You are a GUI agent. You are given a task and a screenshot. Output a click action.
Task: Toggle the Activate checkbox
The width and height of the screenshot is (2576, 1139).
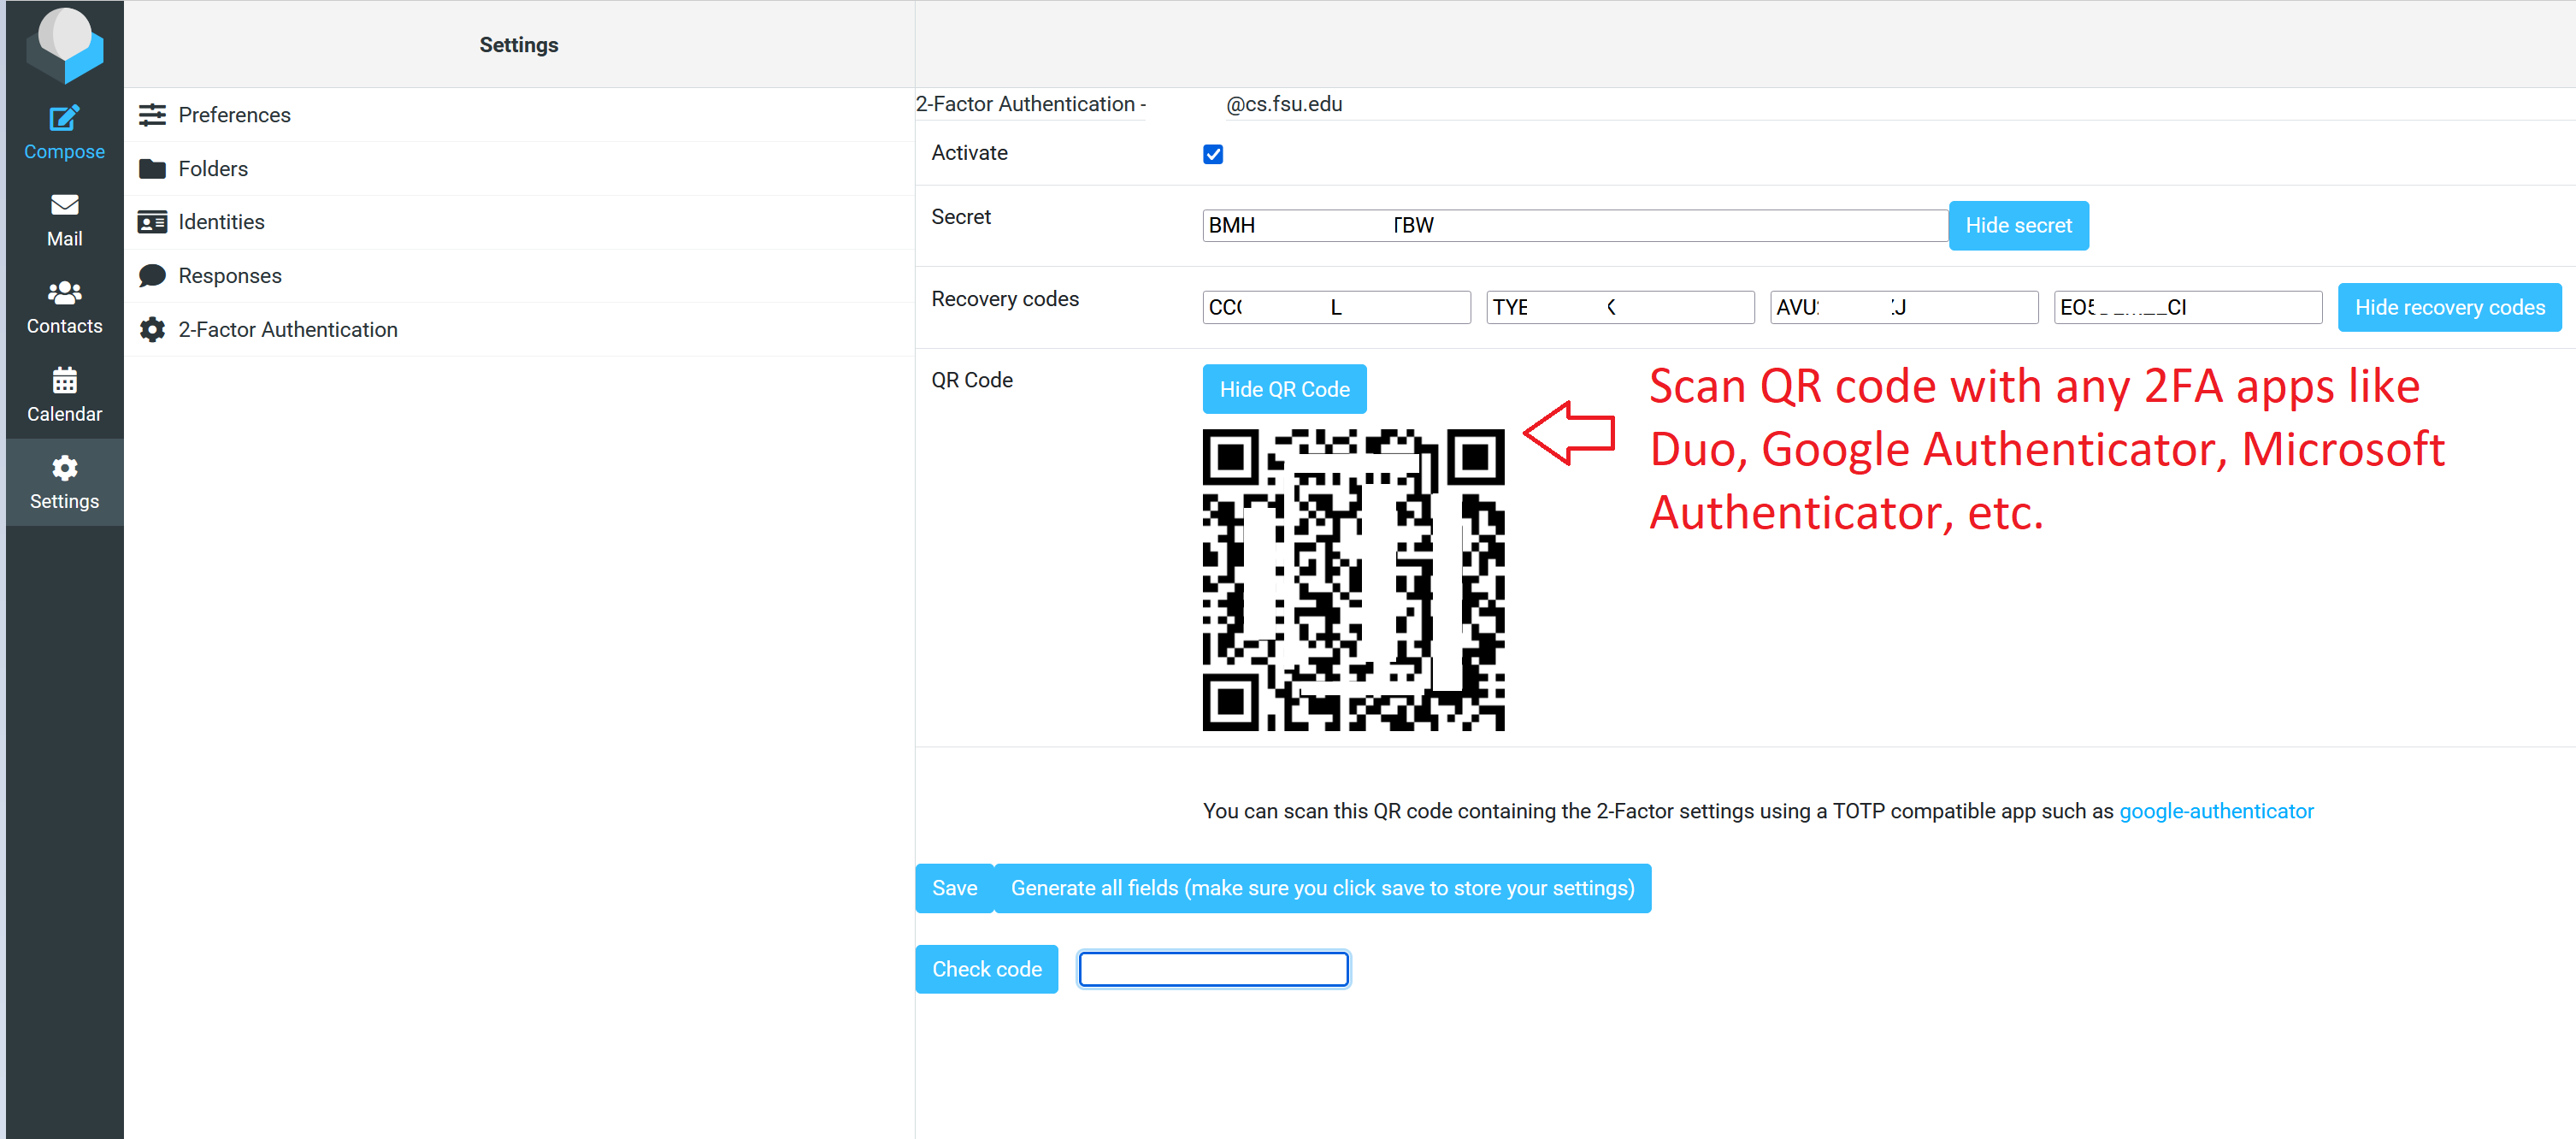(1213, 154)
